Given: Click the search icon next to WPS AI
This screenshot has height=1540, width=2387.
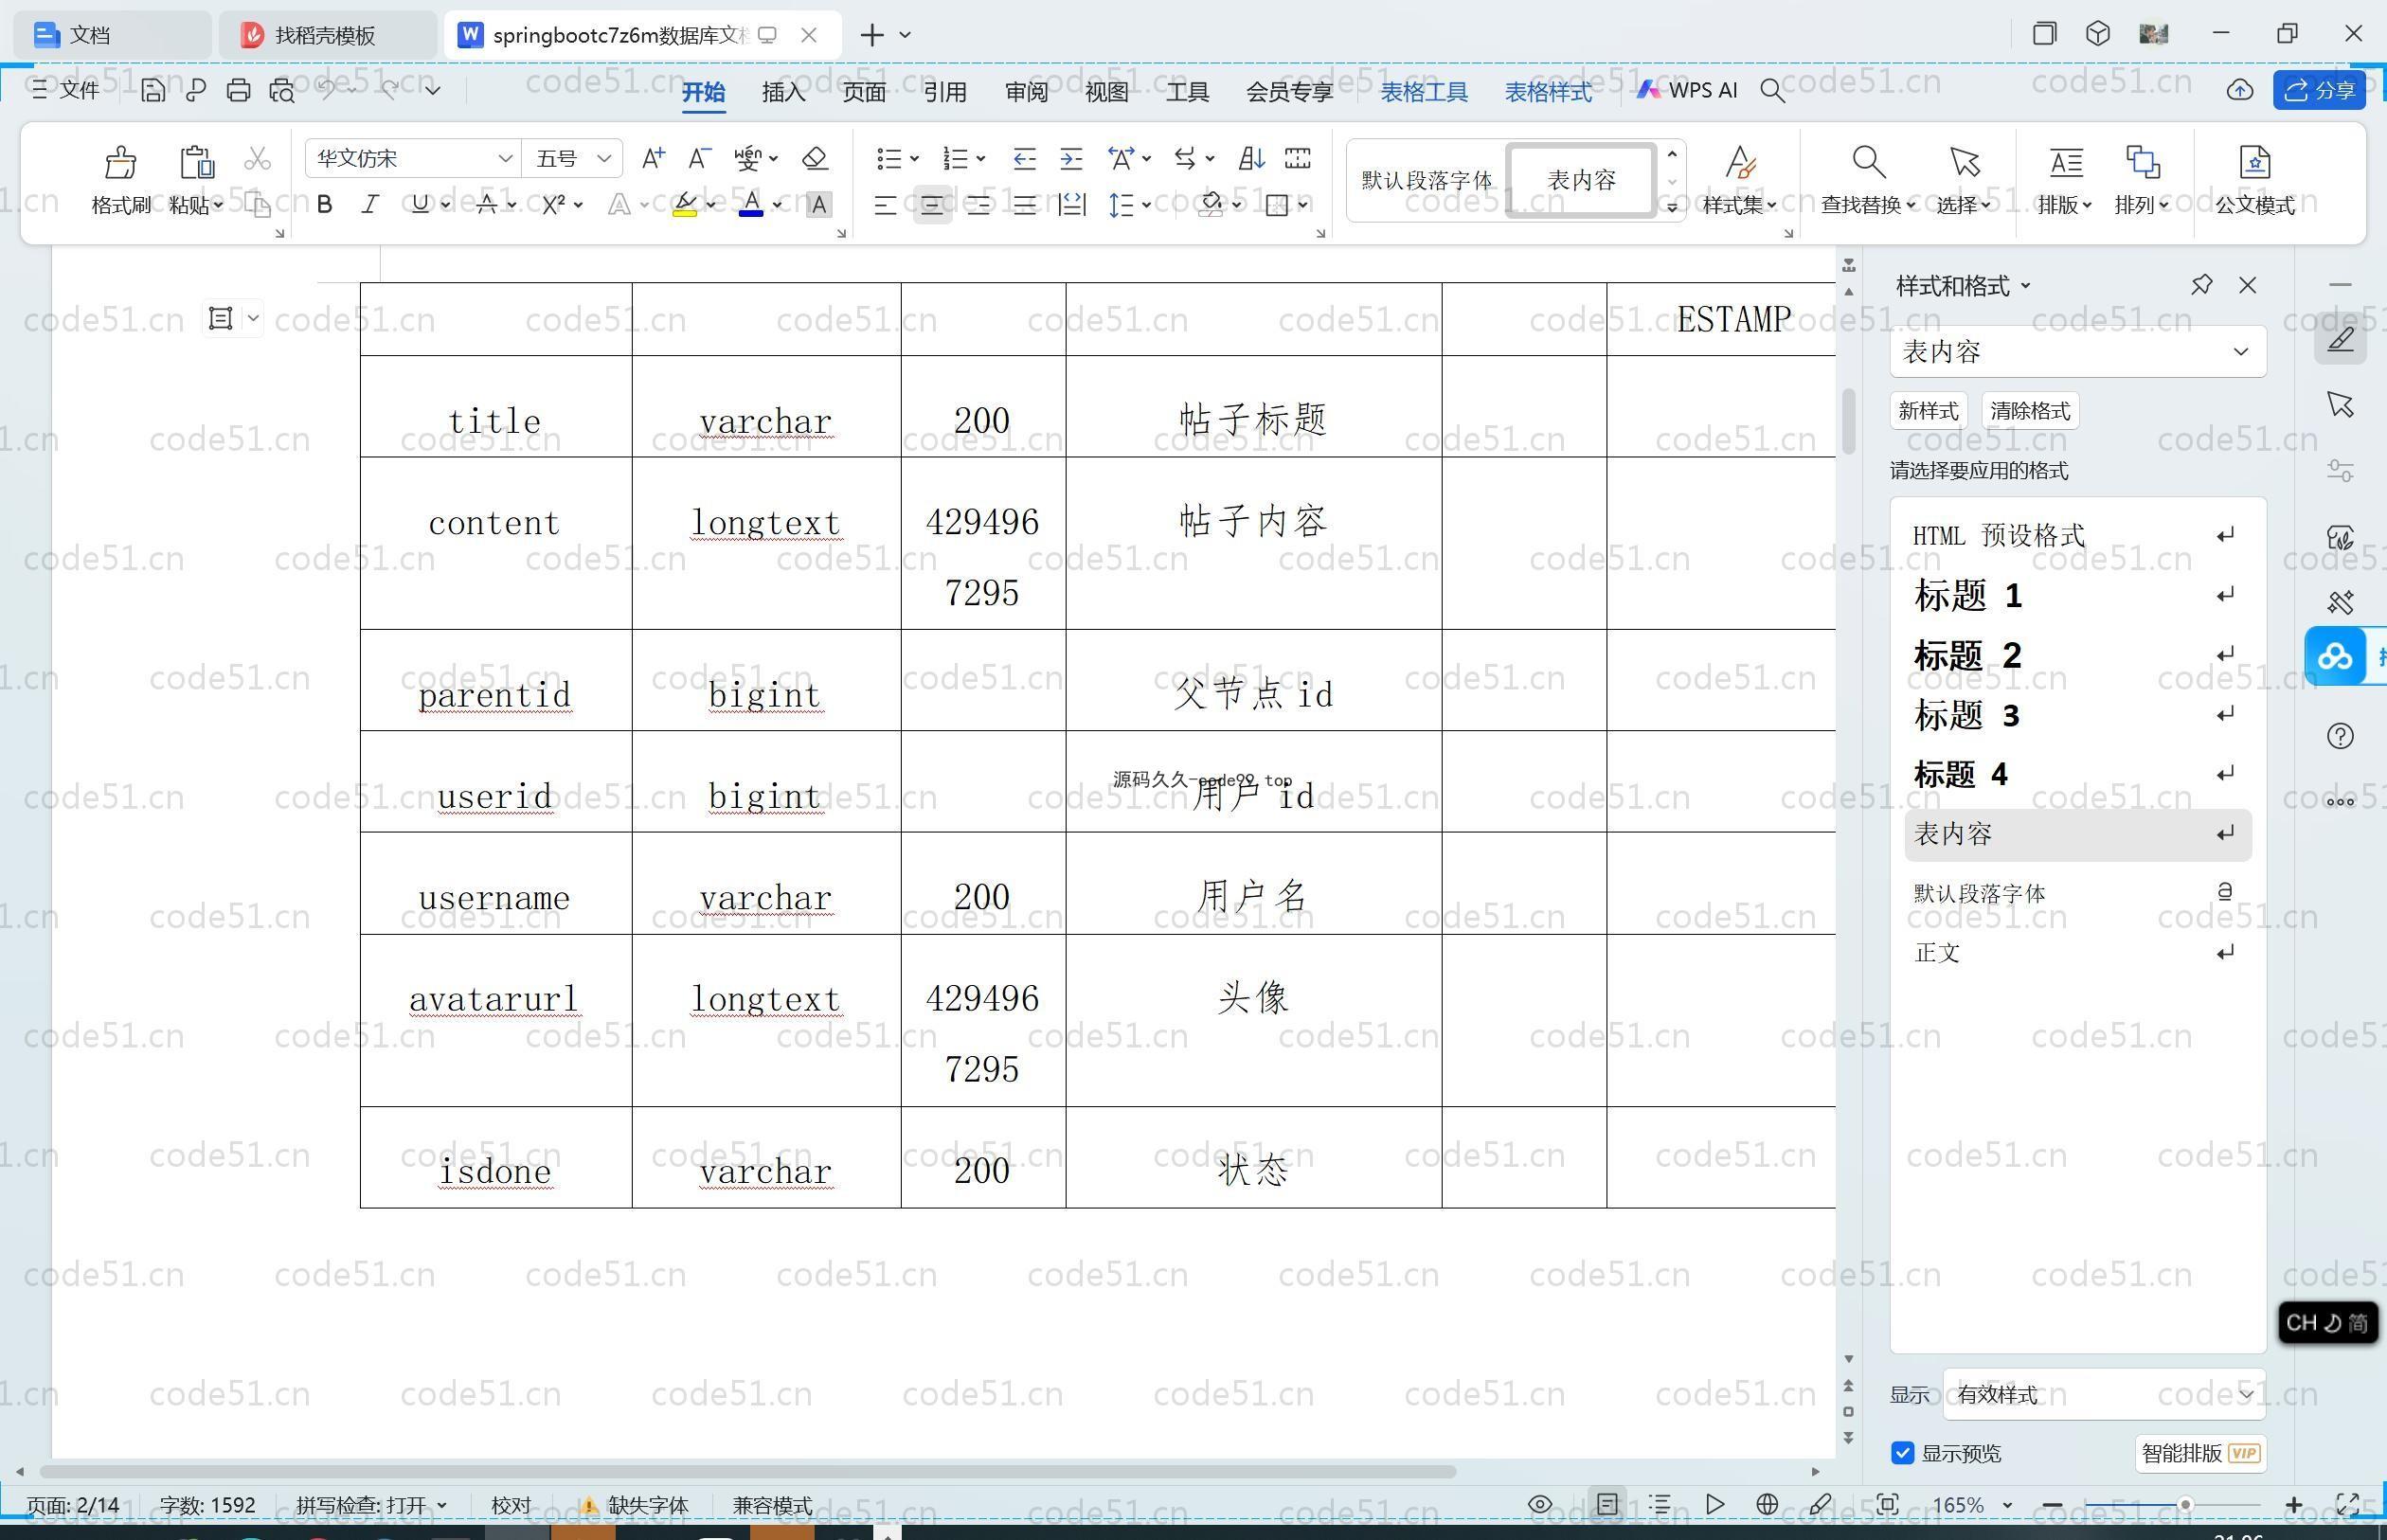Looking at the screenshot, I should coord(1772,91).
